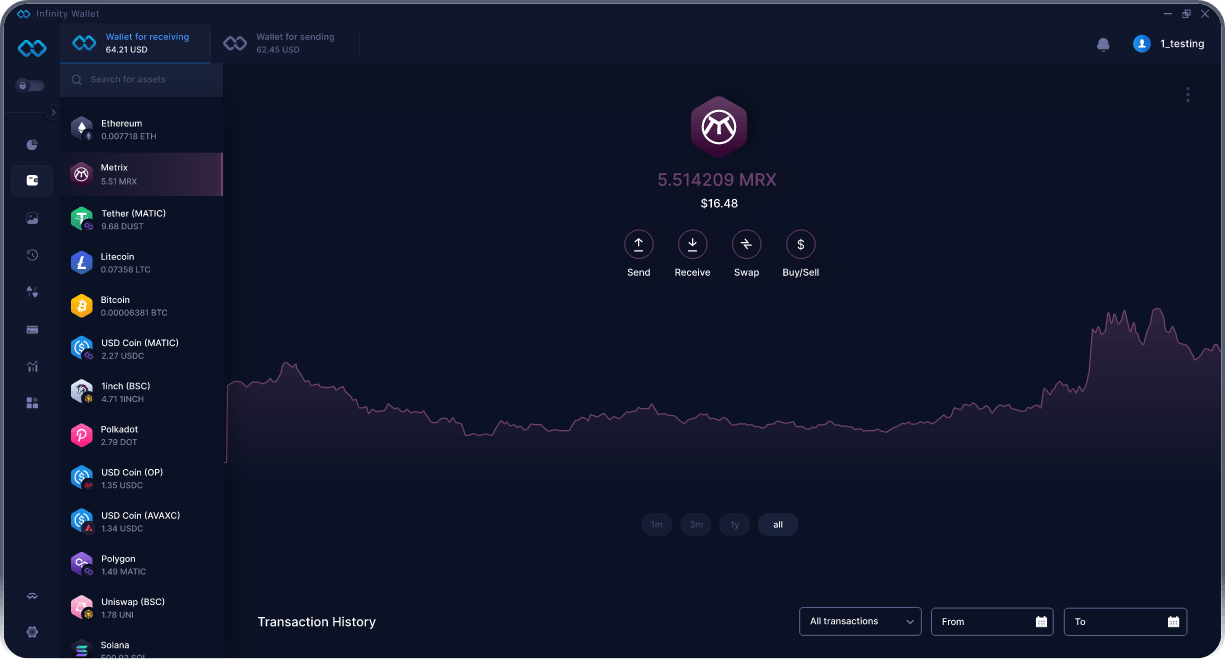Select 1inch (BSC) asset row

pyautogui.click(x=141, y=392)
